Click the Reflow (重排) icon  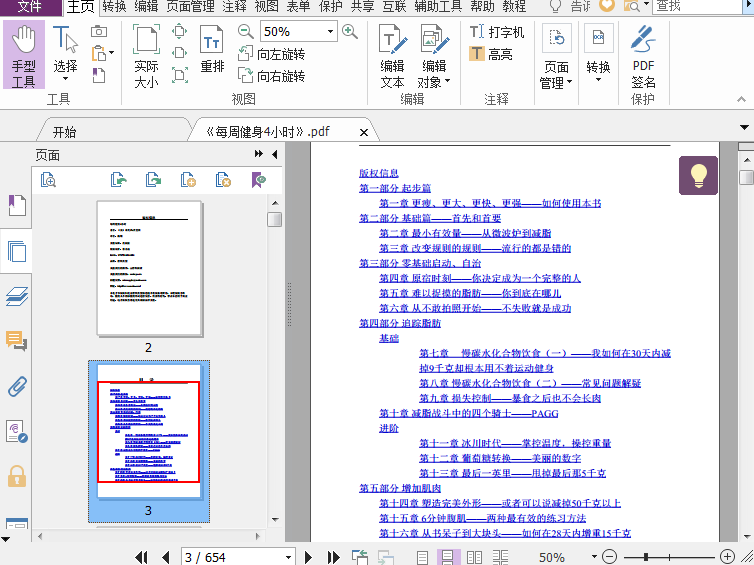click(212, 50)
